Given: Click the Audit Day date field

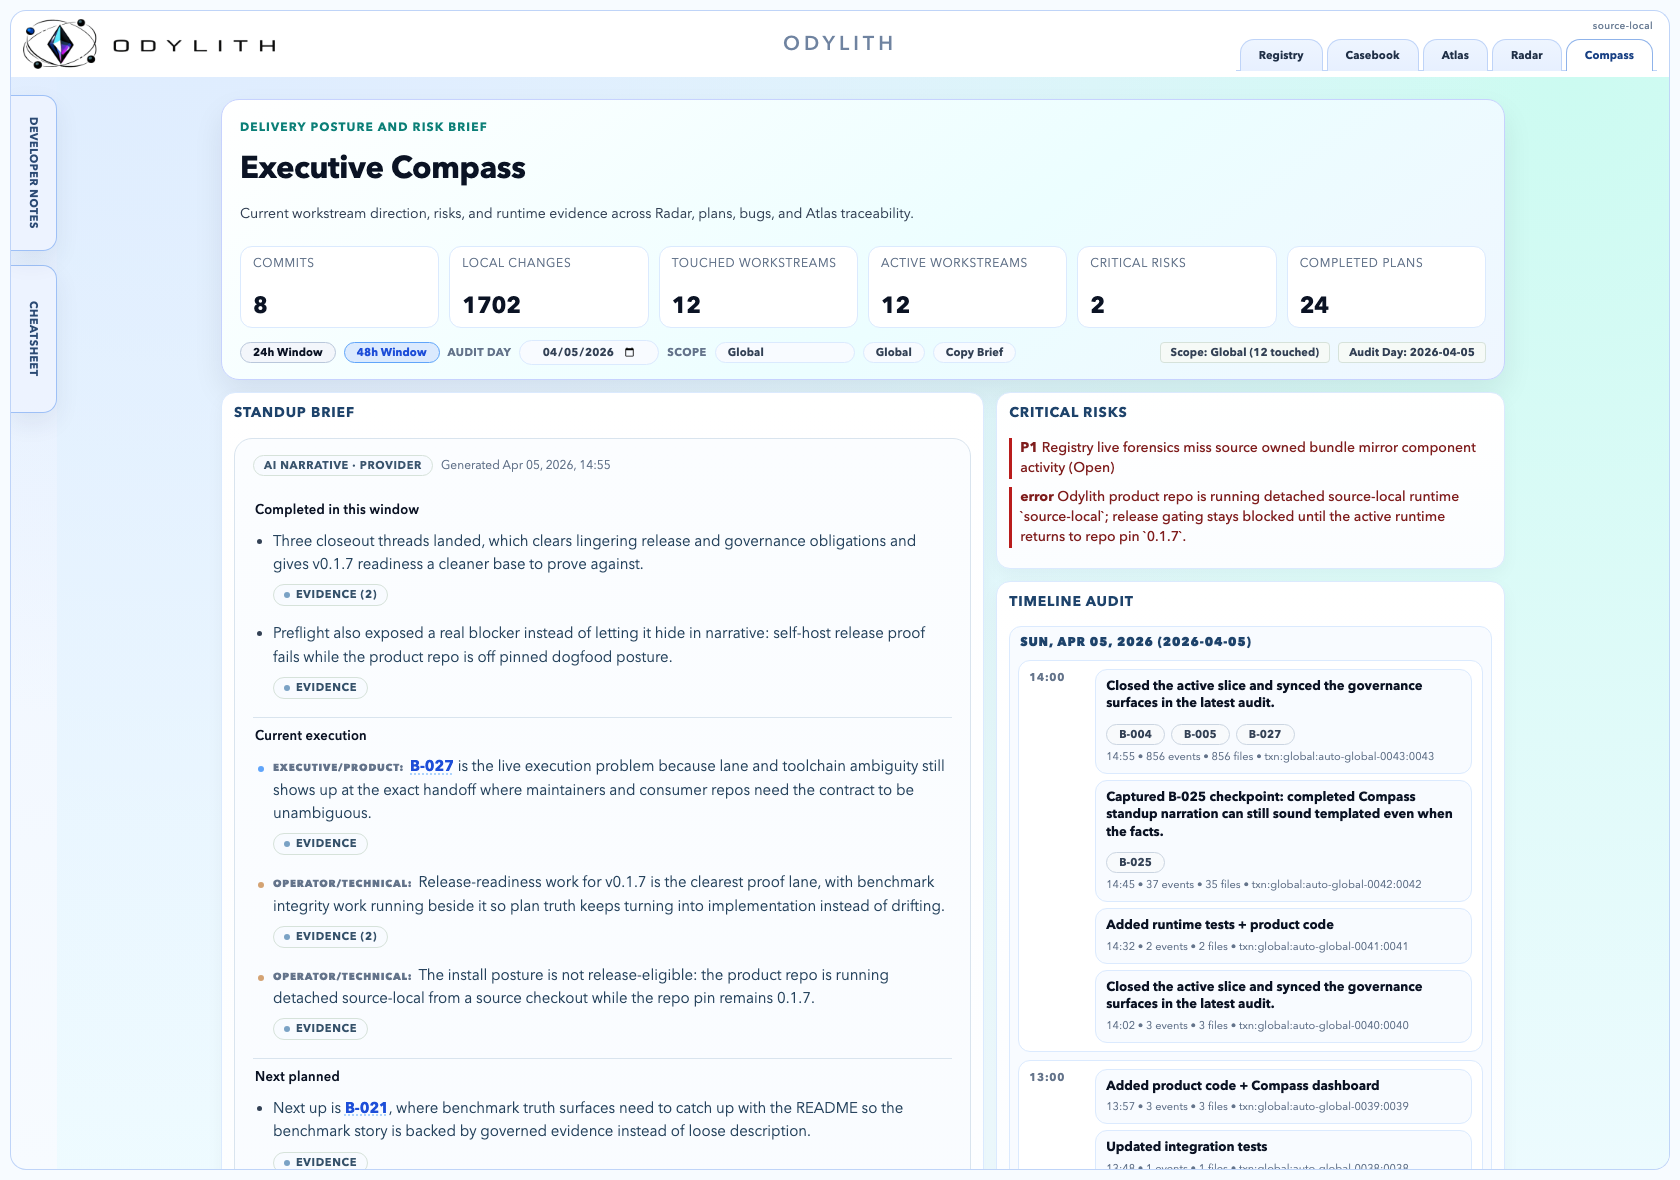Looking at the screenshot, I should [588, 352].
